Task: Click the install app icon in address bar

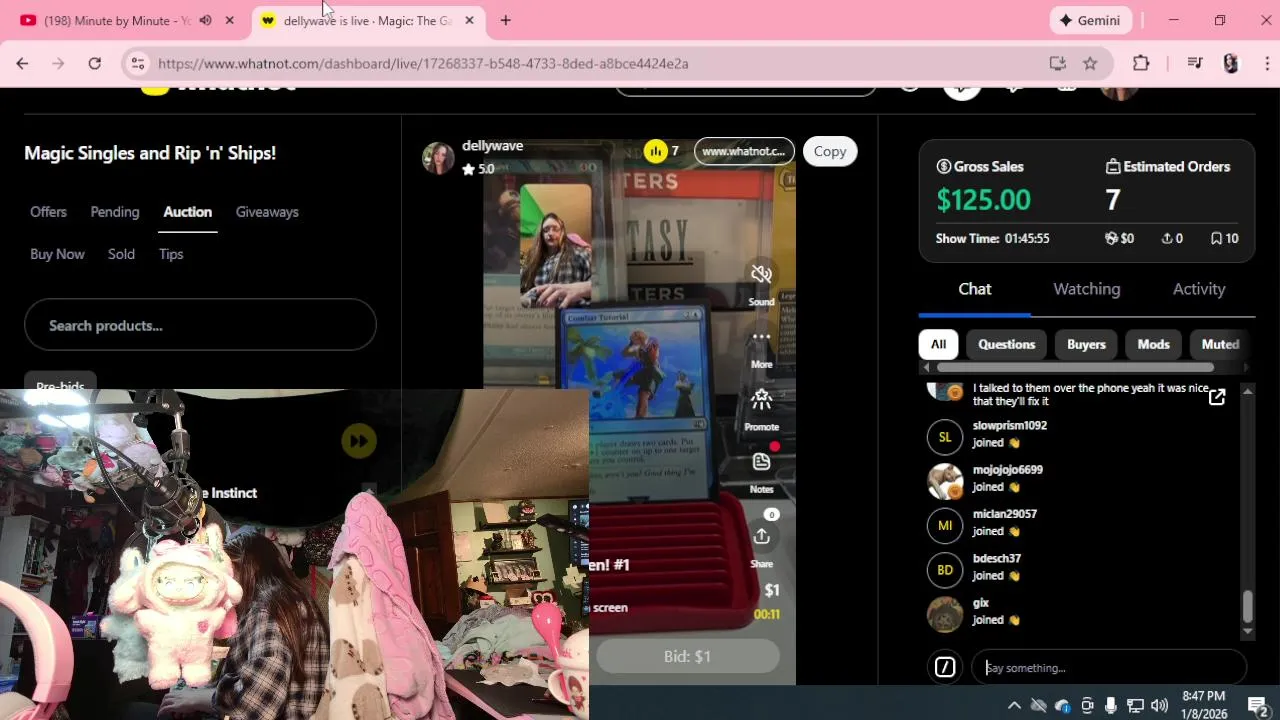Action: coord(1057,63)
